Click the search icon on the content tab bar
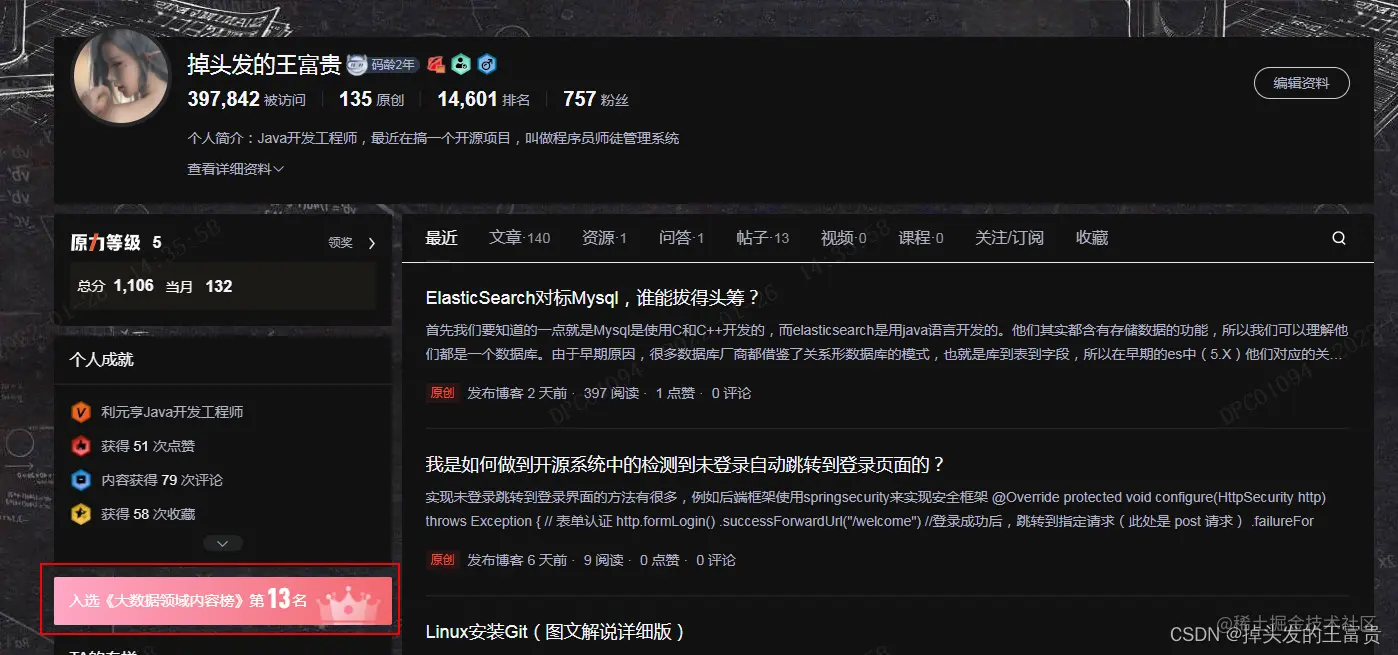 (x=1338, y=238)
